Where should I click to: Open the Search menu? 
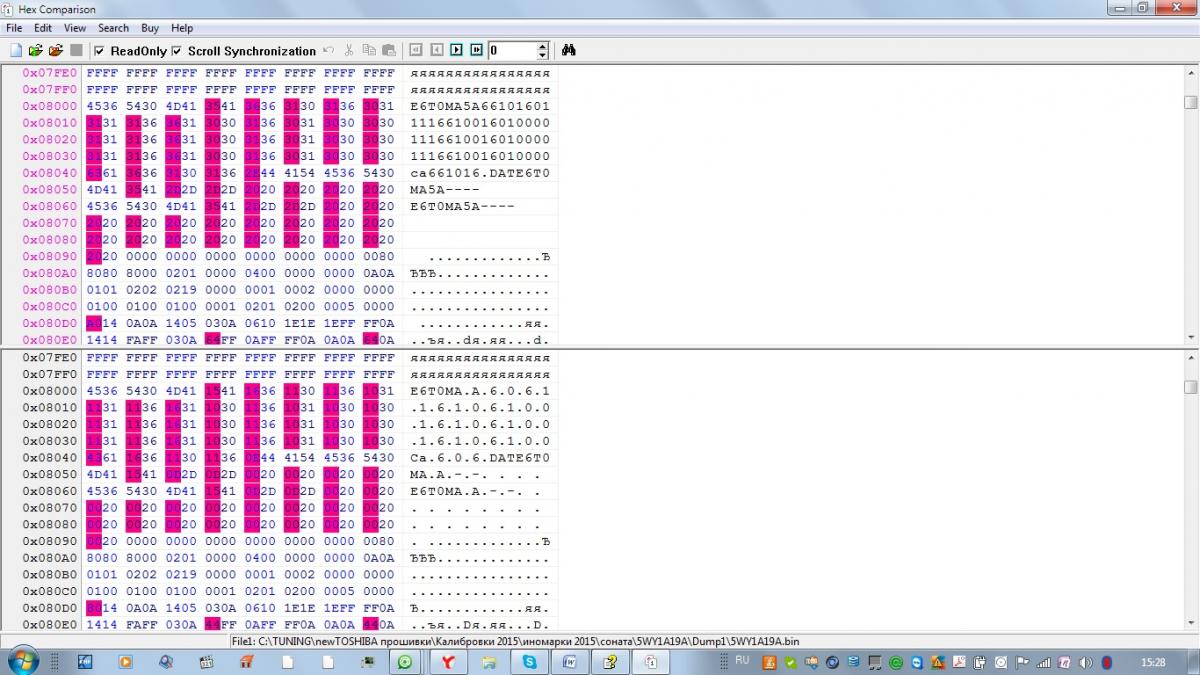coord(113,28)
